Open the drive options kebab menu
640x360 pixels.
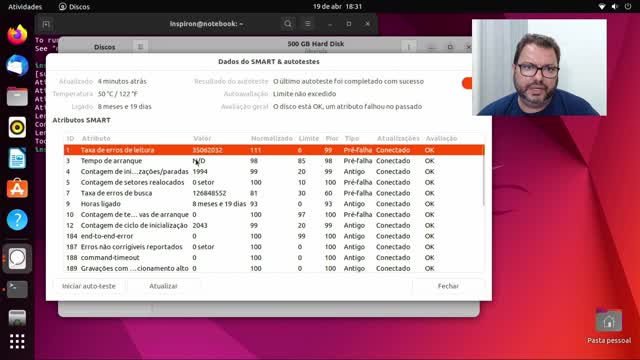click(x=409, y=47)
